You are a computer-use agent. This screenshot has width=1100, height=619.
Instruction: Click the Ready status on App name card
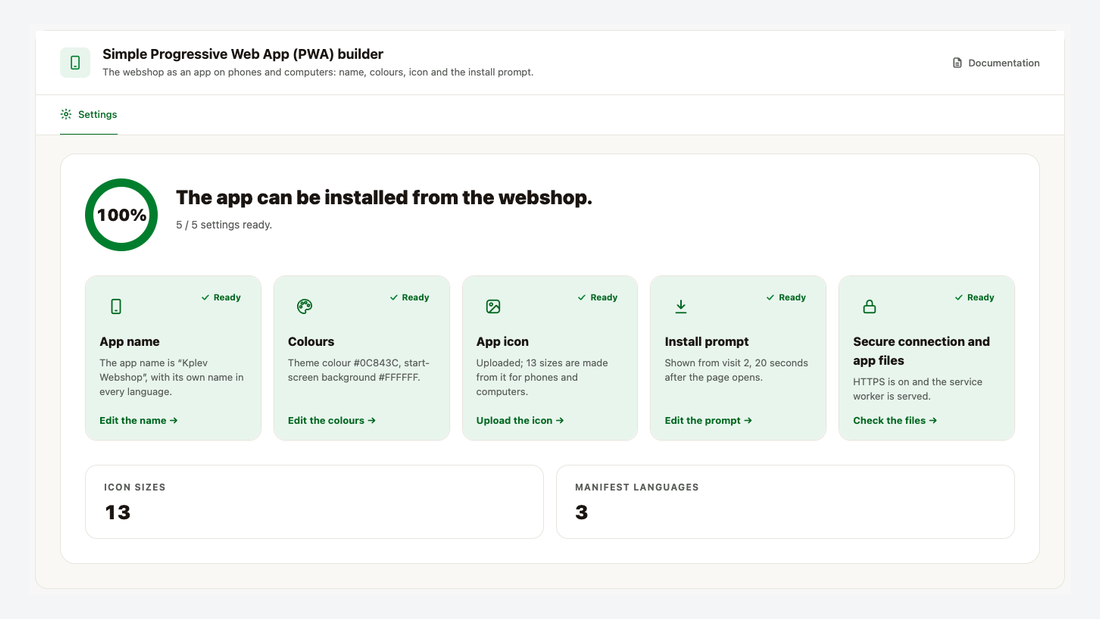click(x=221, y=298)
